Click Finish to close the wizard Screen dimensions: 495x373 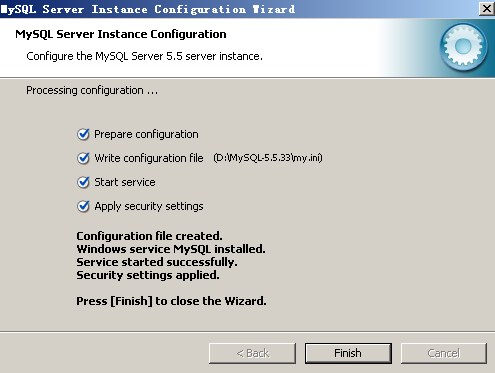coord(348,353)
